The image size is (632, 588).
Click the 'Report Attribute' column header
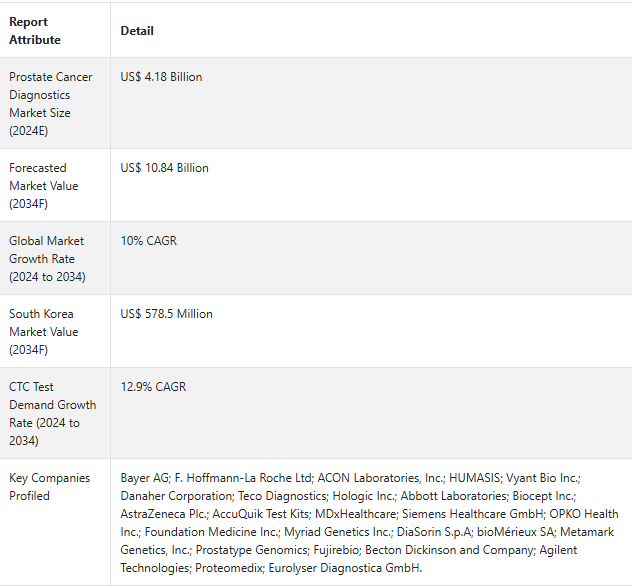click(35, 31)
